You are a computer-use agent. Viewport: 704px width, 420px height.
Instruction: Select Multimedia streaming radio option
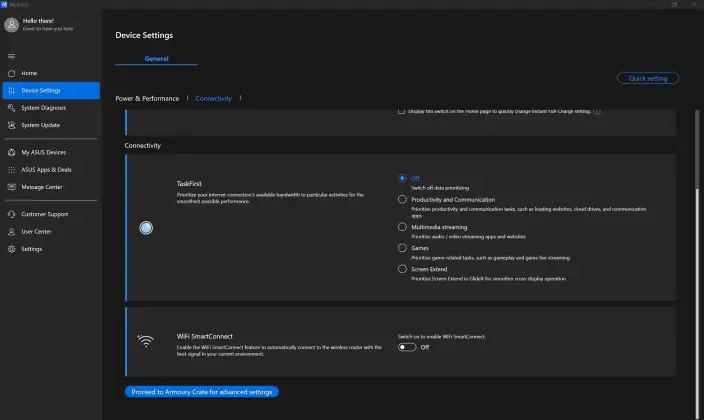coord(402,227)
